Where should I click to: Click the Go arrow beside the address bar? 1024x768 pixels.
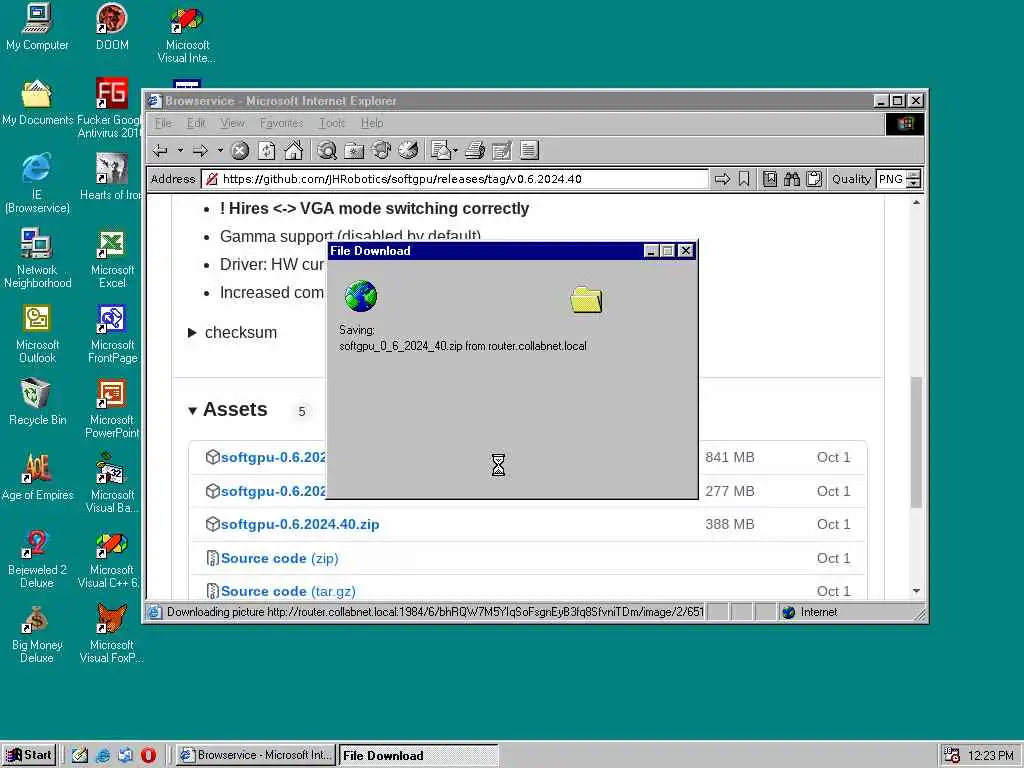(722, 179)
